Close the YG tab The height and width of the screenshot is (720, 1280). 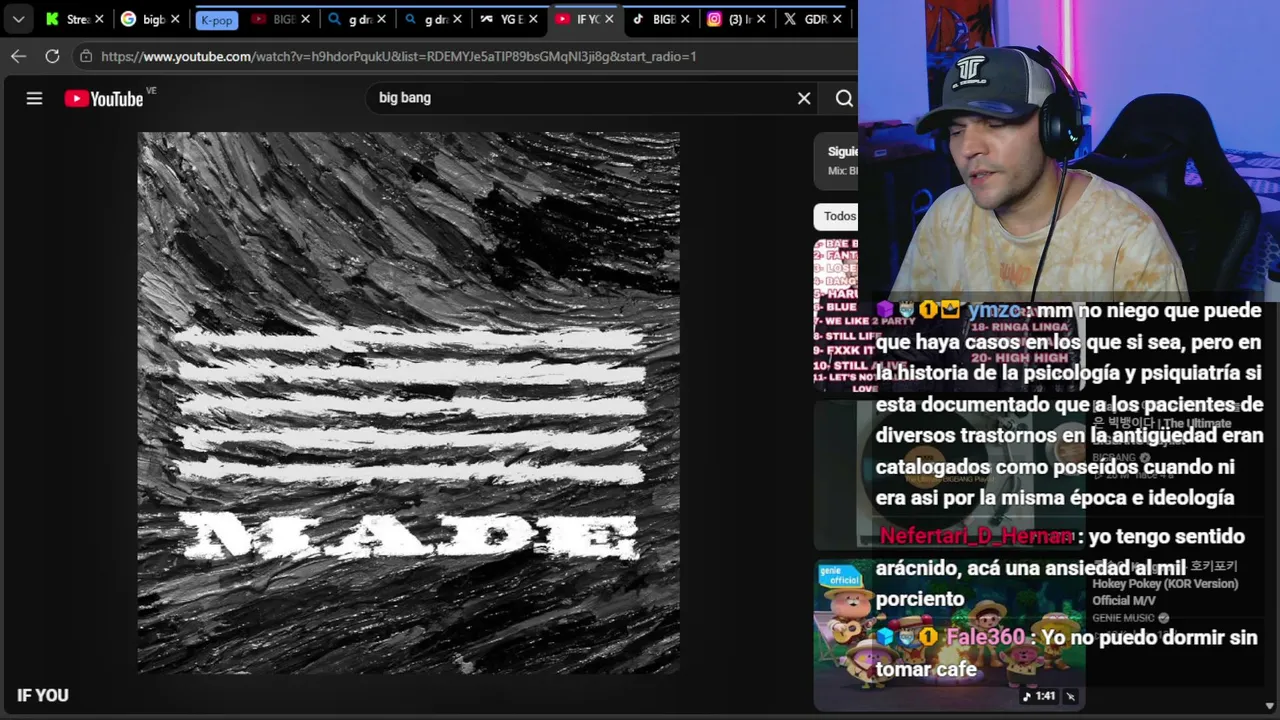point(533,19)
